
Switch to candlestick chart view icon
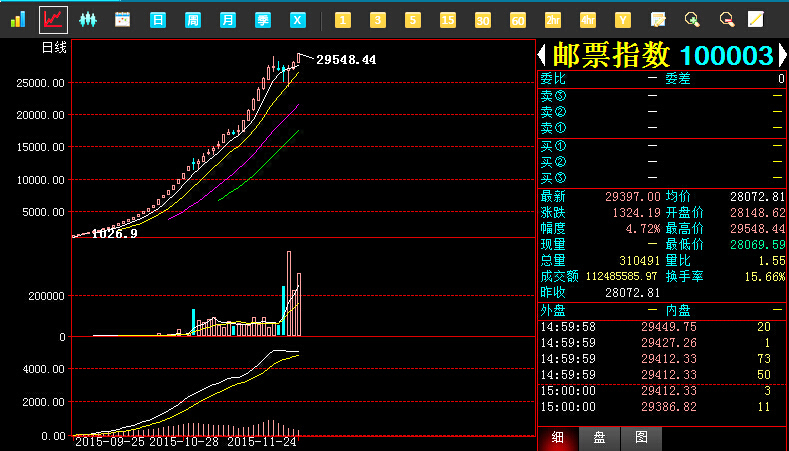88,19
